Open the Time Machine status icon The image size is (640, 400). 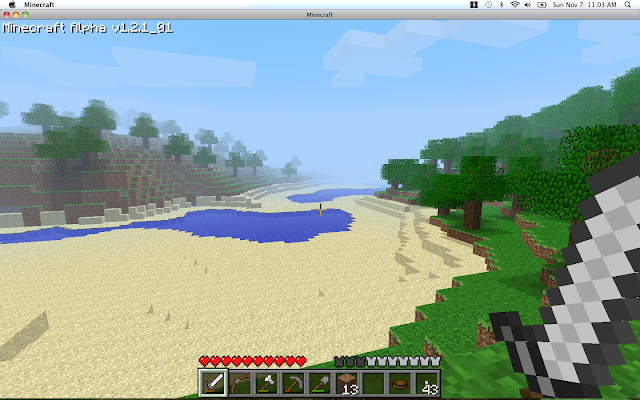point(488,4)
